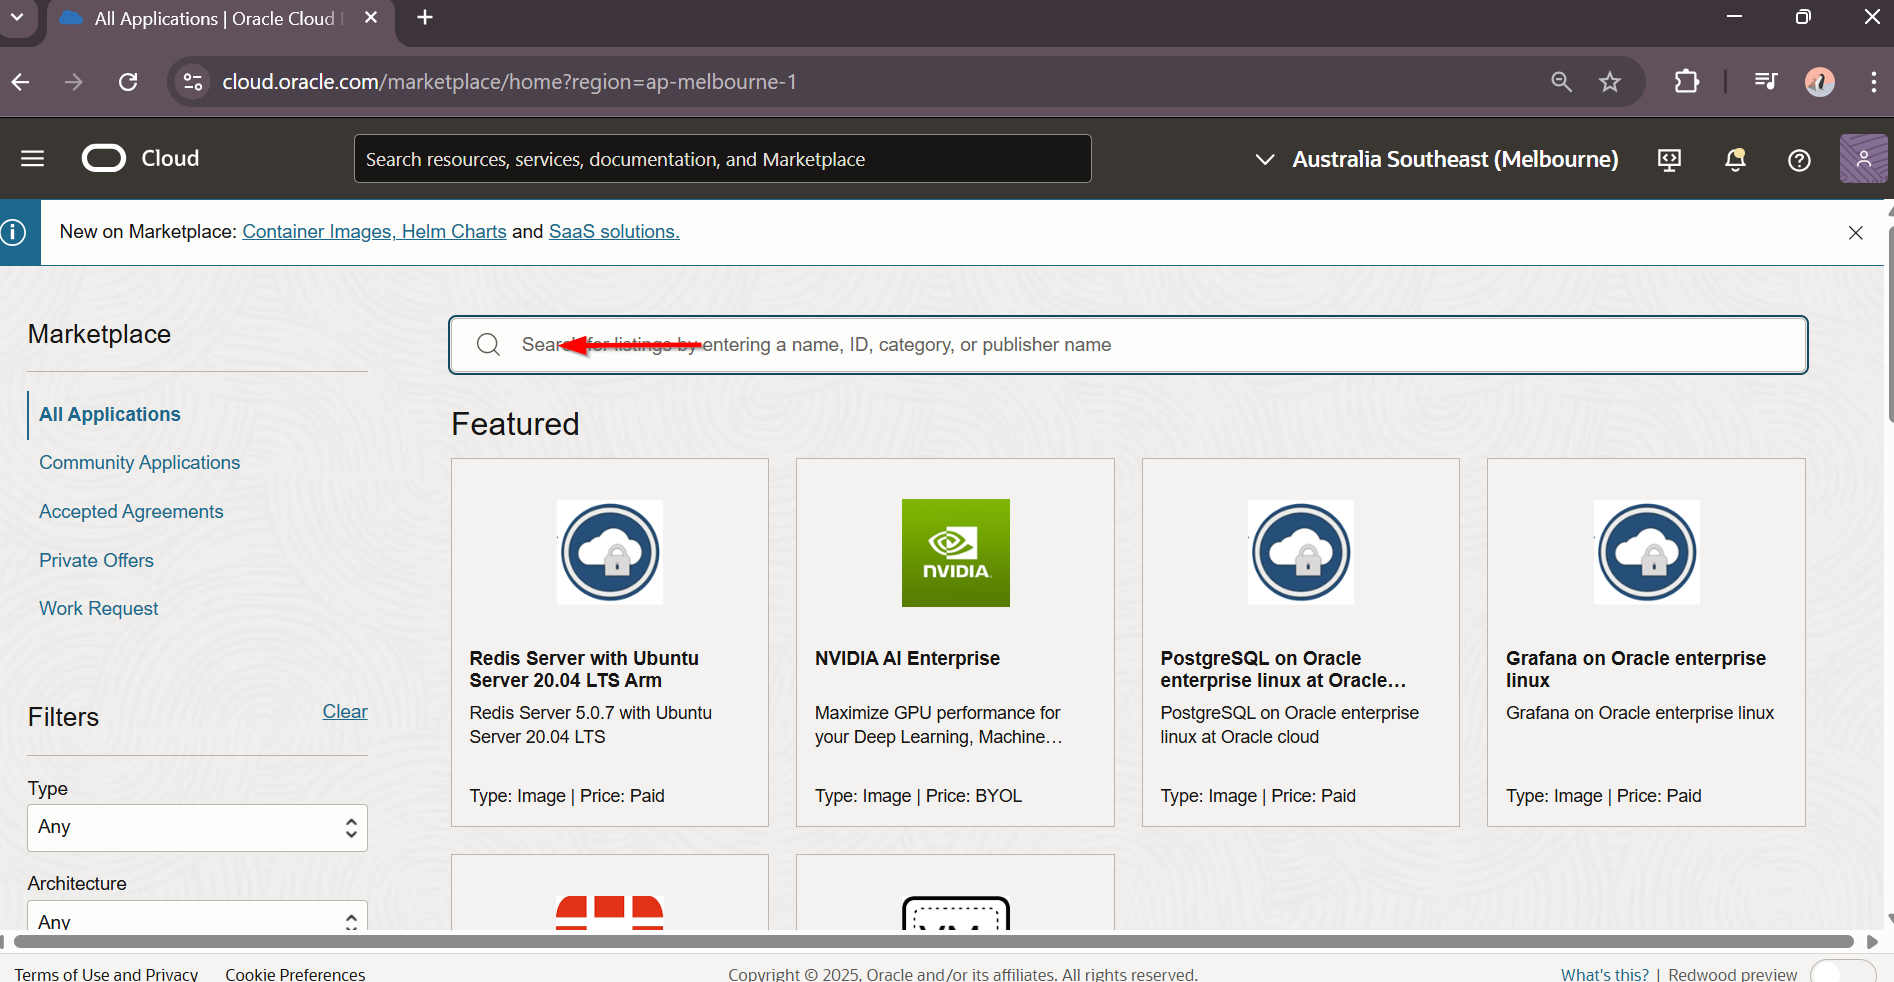Open the NVIDIA AI Enterprise listing thumbnail
Screen dimensions: 1894x982
click(955, 553)
